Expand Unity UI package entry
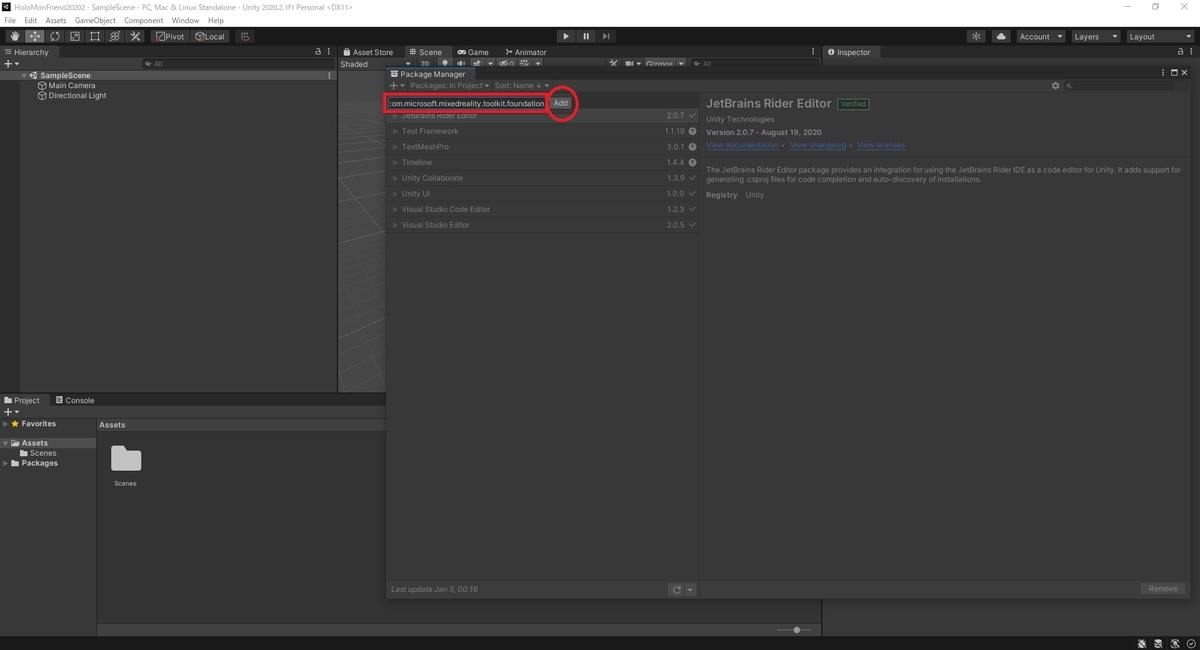The height and width of the screenshot is (650, 1200). coord(395,194)
